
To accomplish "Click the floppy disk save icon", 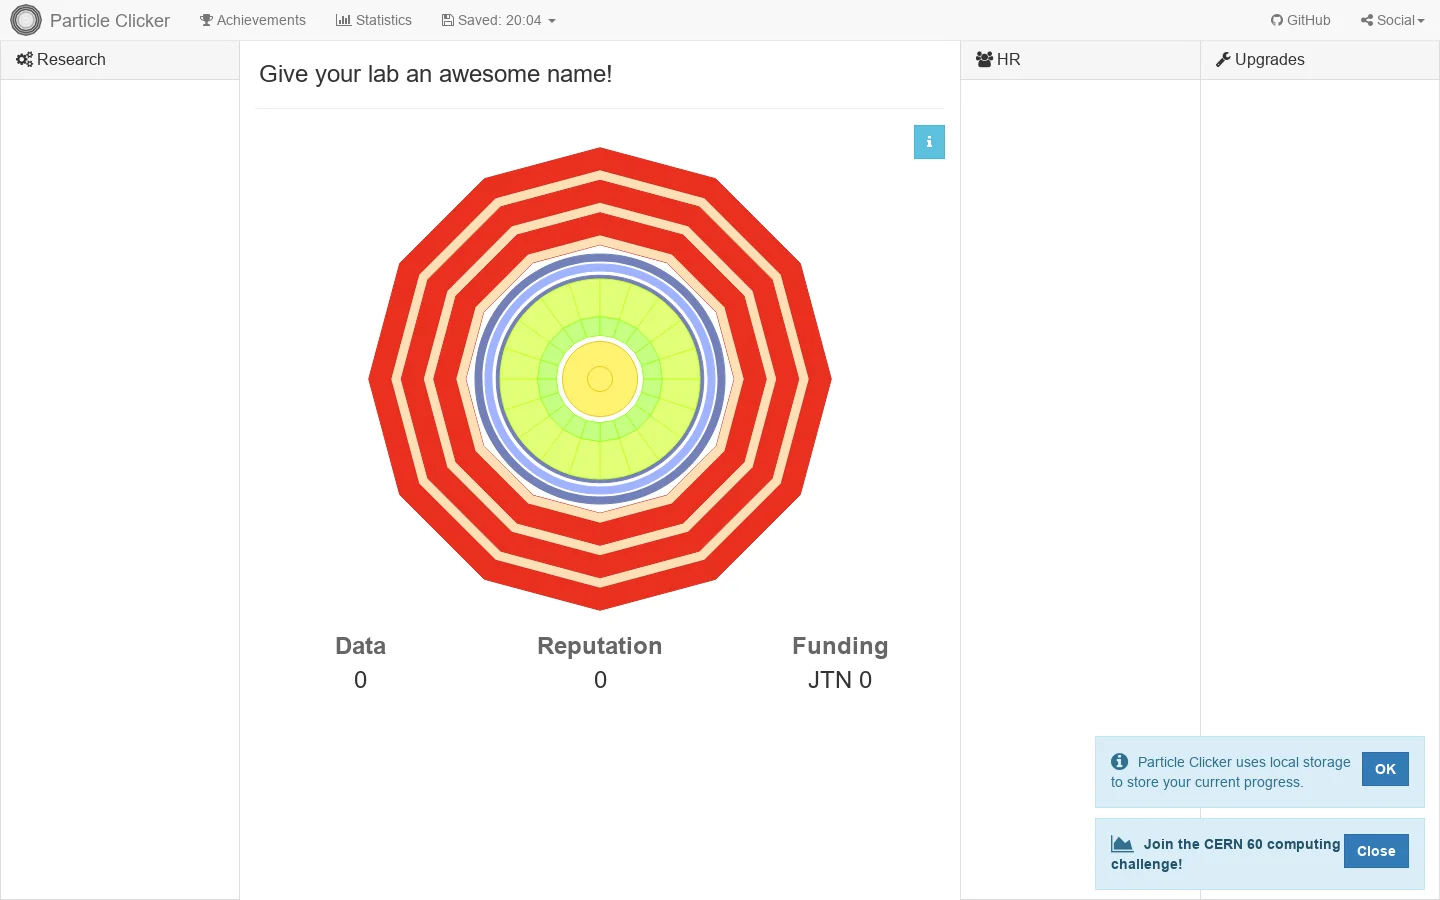I will coord(448,20).
